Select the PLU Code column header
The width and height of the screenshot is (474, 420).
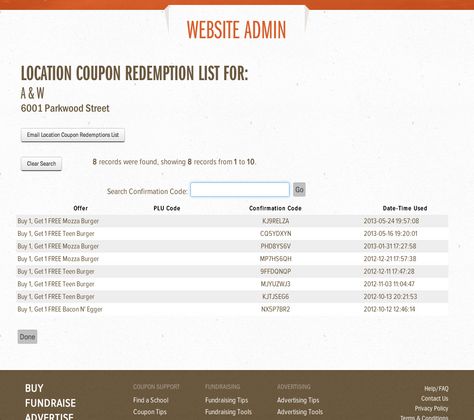point(167,208)
